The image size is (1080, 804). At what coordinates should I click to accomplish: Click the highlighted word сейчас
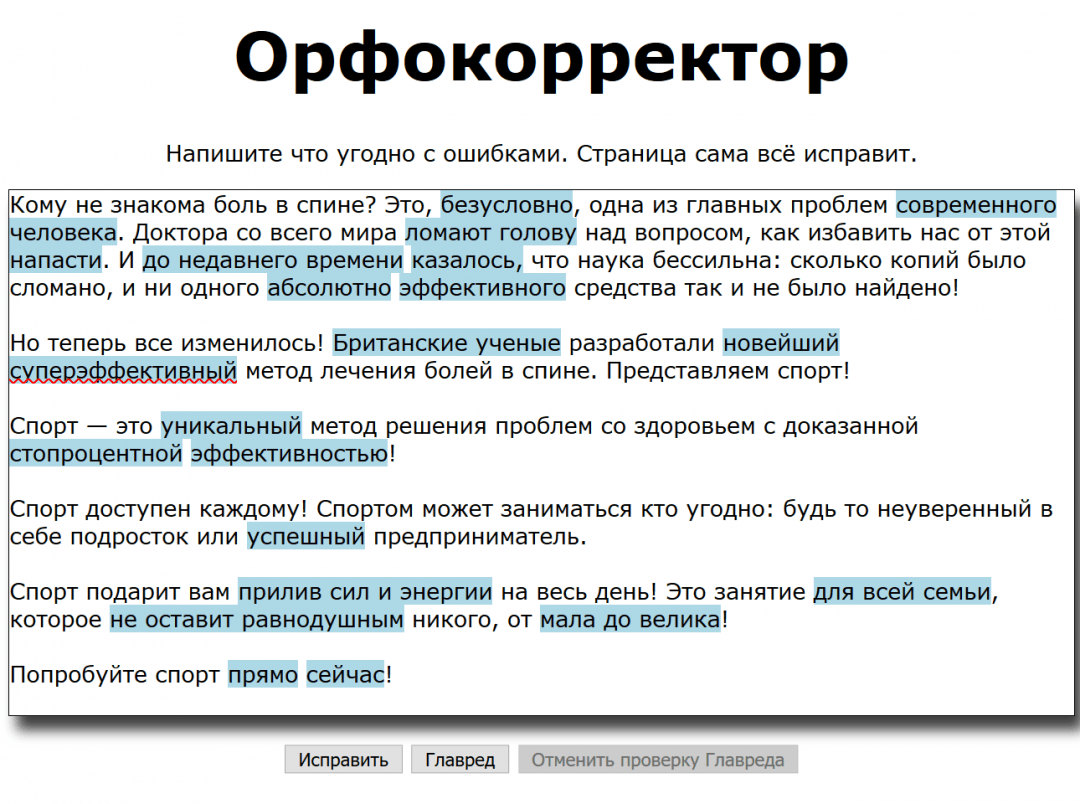345,675
